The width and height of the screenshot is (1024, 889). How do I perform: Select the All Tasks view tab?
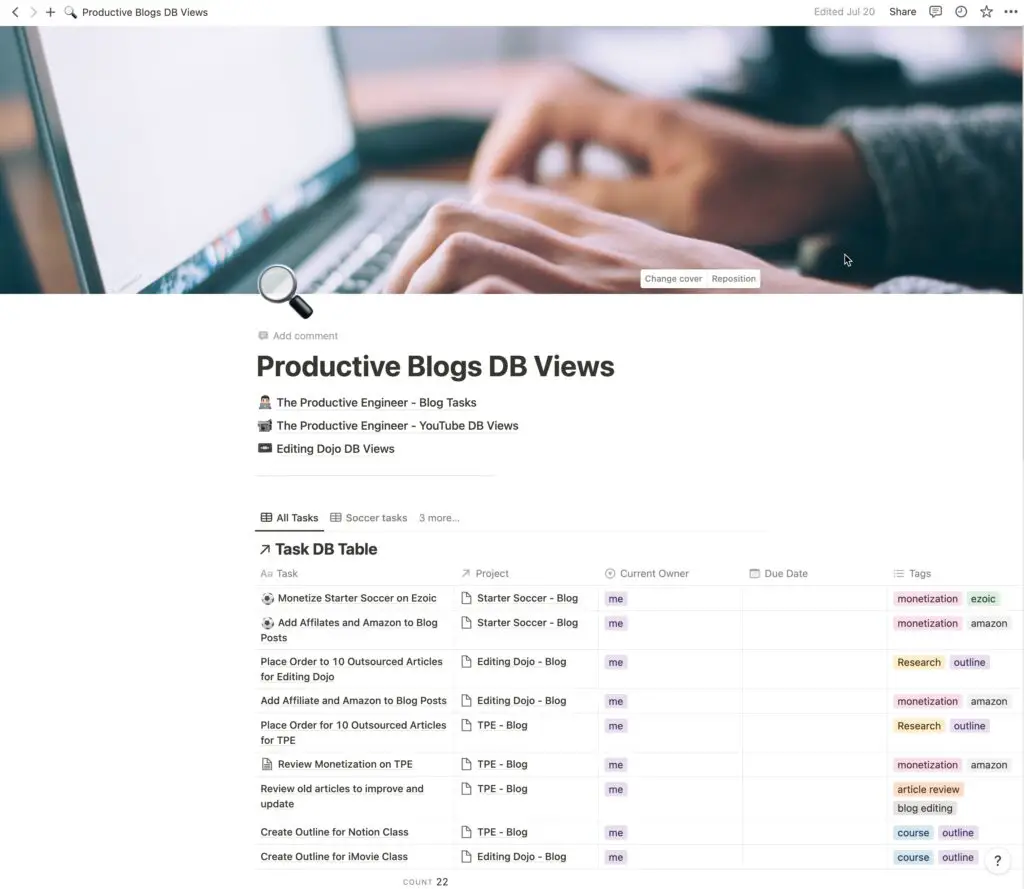coord(289,518)
